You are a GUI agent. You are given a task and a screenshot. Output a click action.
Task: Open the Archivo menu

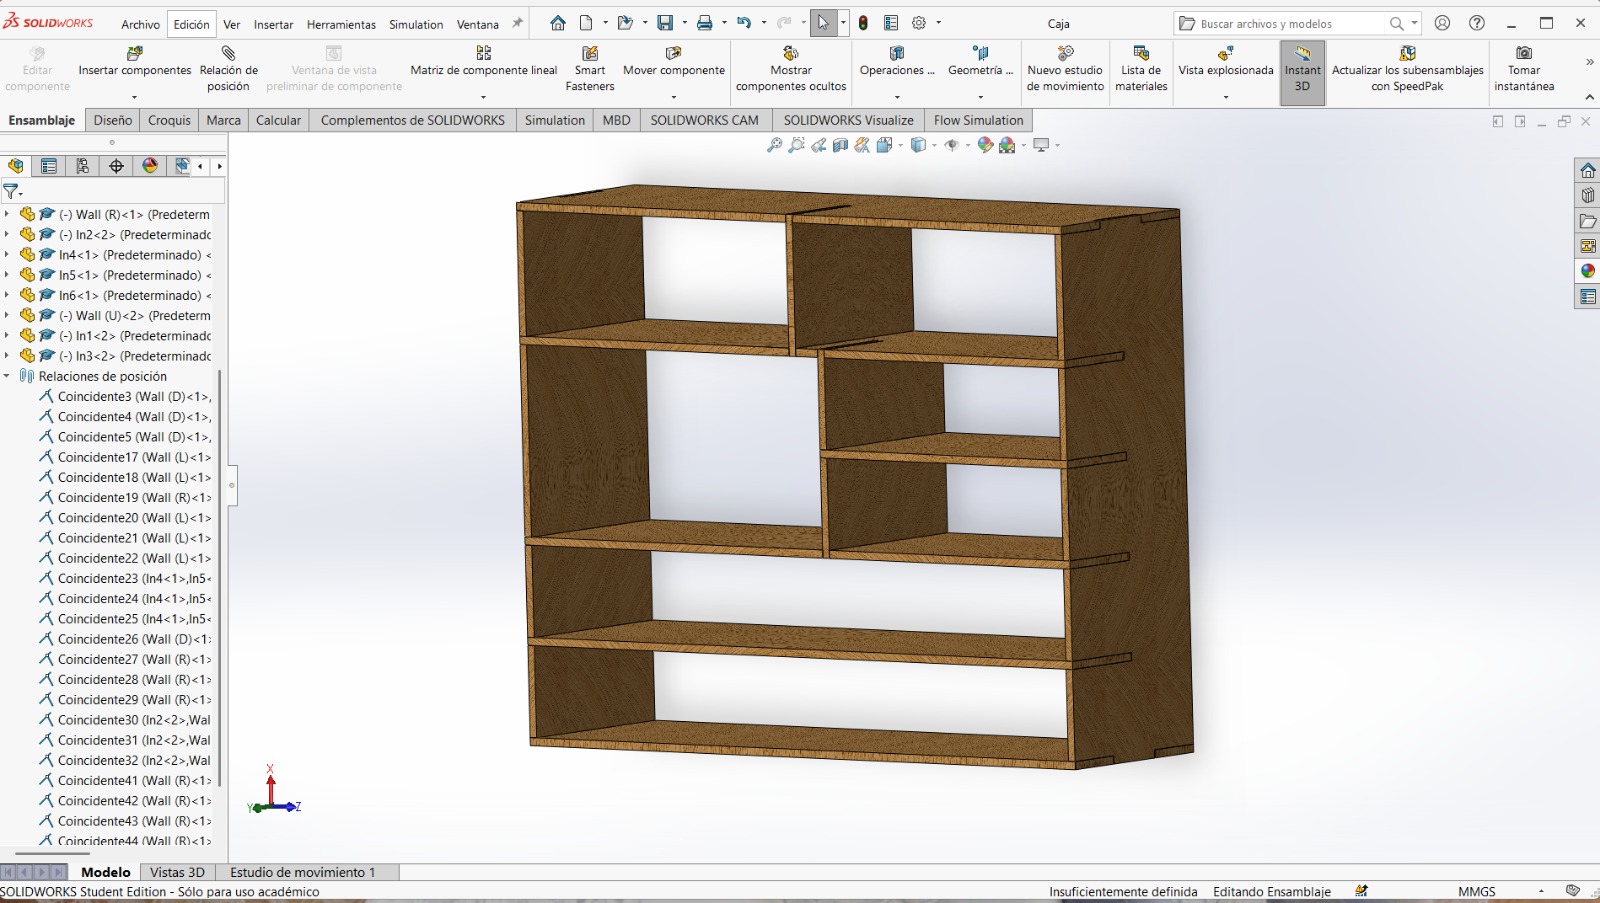click(141, 24)
